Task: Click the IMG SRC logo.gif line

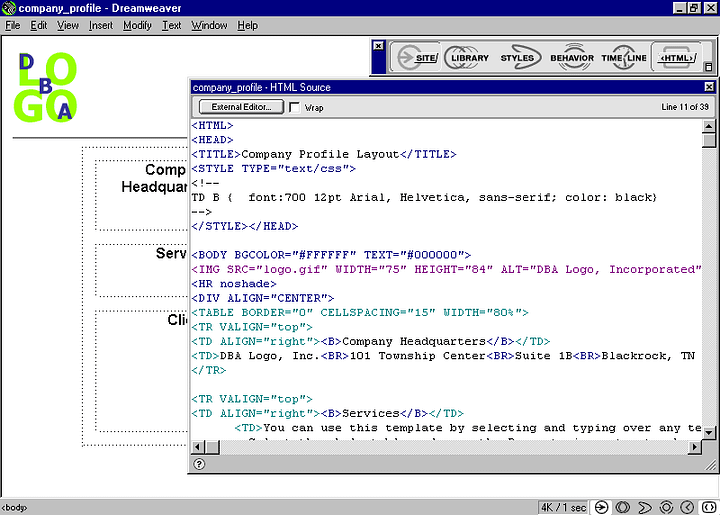Action: (446, 269)
